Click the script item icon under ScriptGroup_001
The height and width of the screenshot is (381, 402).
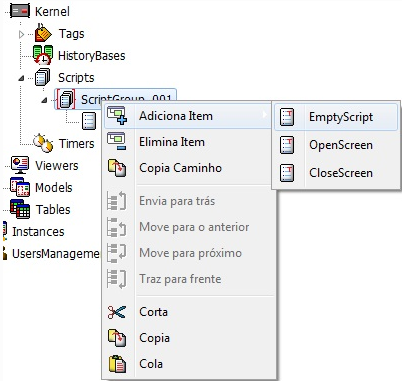click(89, 121)
